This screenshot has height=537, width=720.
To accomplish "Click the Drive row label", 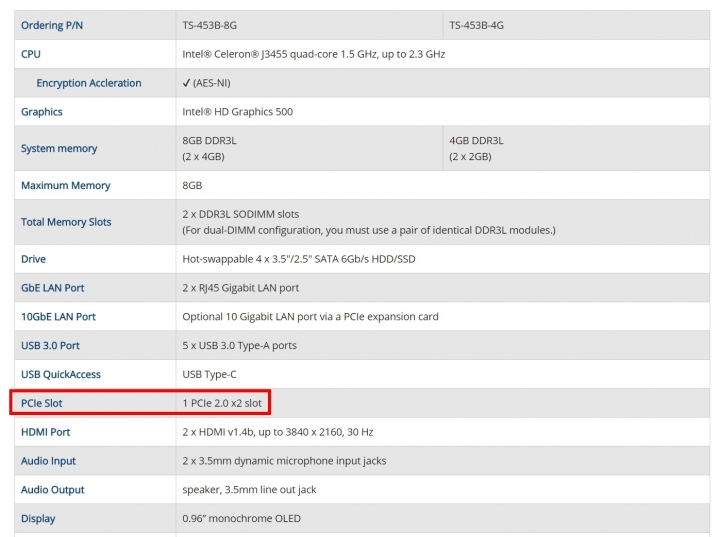I will pyautogui.click(x=33, y=259).
